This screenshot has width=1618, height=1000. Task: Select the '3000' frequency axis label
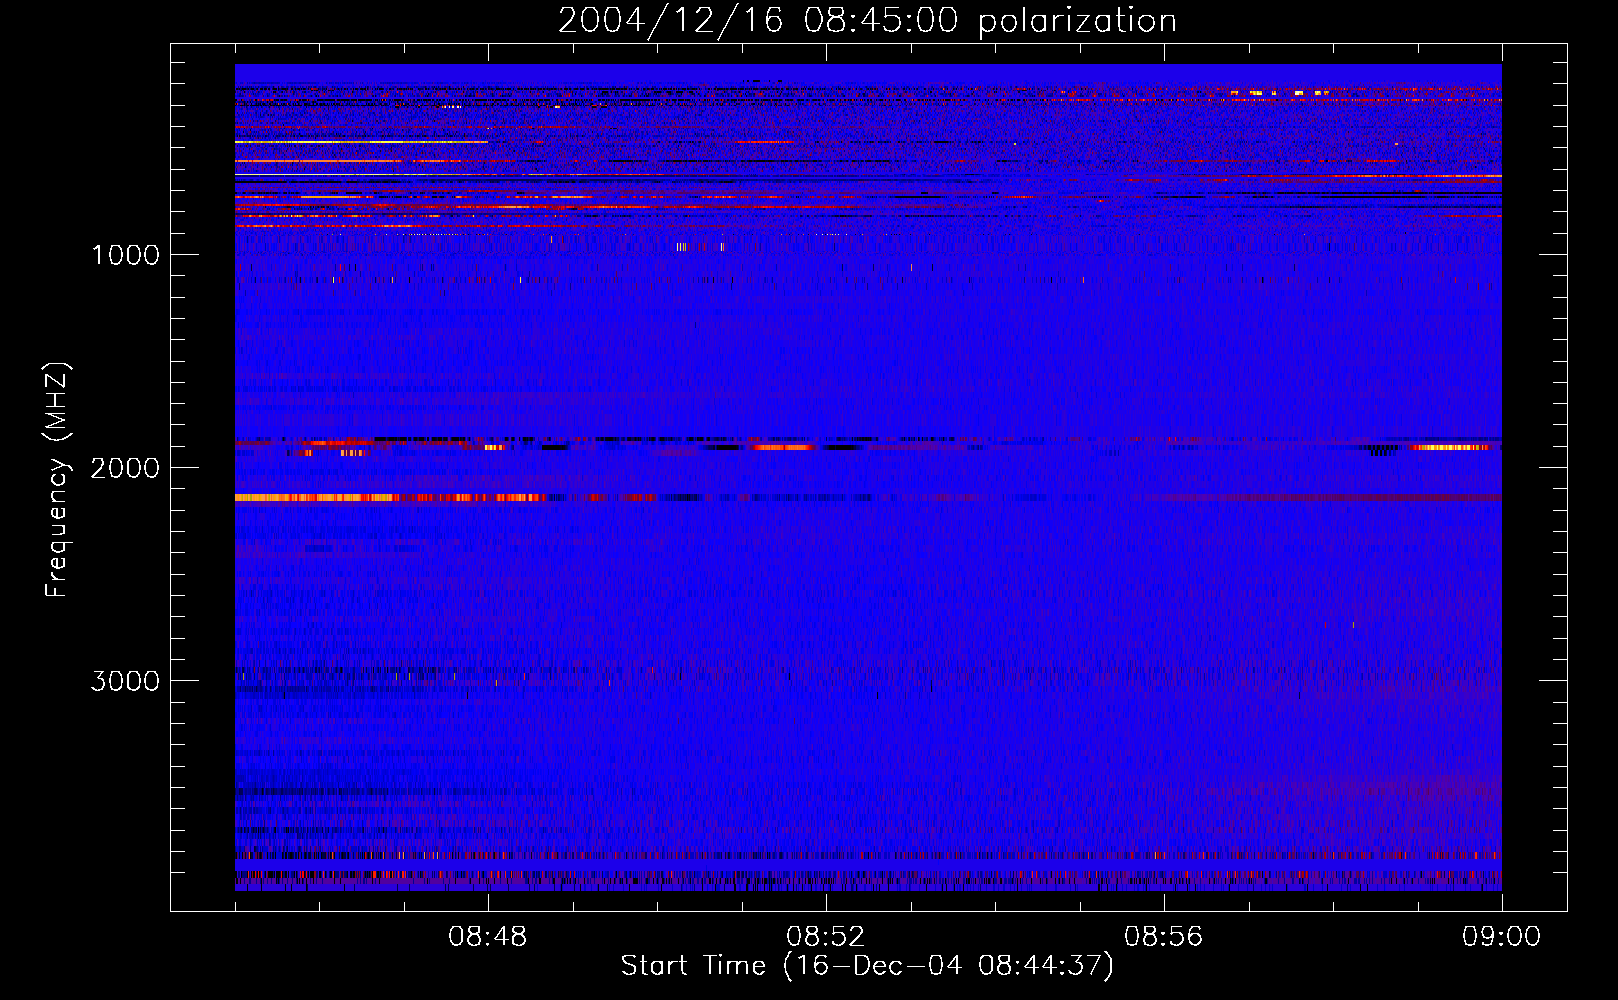click(x=125, y=681)
